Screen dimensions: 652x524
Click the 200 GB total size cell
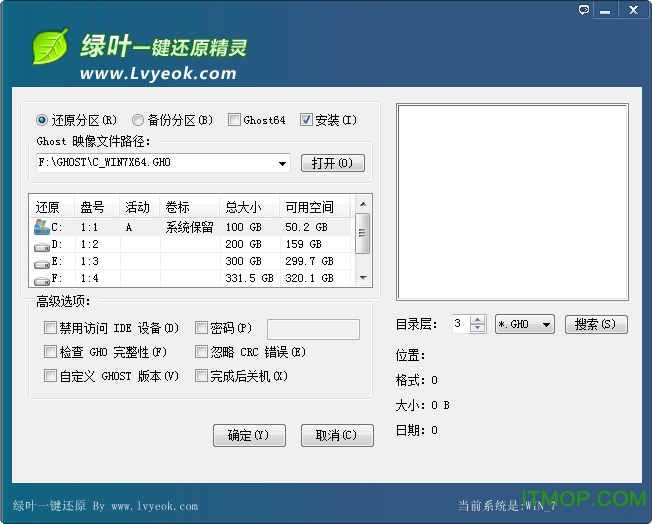coord(243,244)
